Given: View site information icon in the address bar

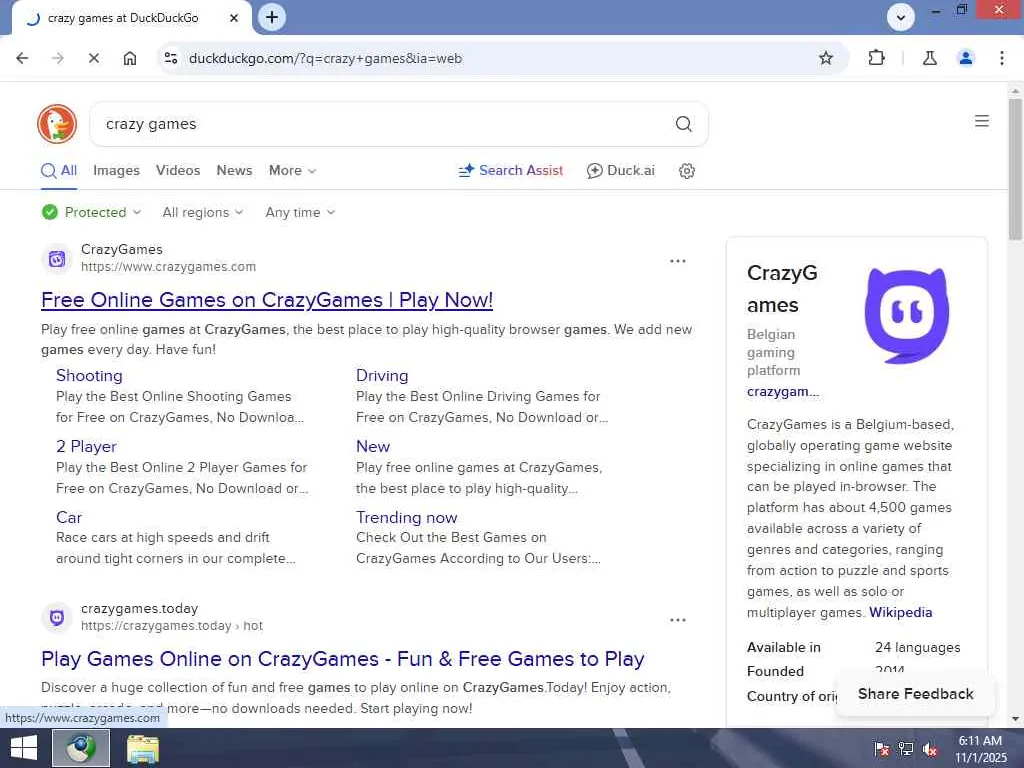Looking at the screenshot, I should pyautogui.click(x=171, y=58).
